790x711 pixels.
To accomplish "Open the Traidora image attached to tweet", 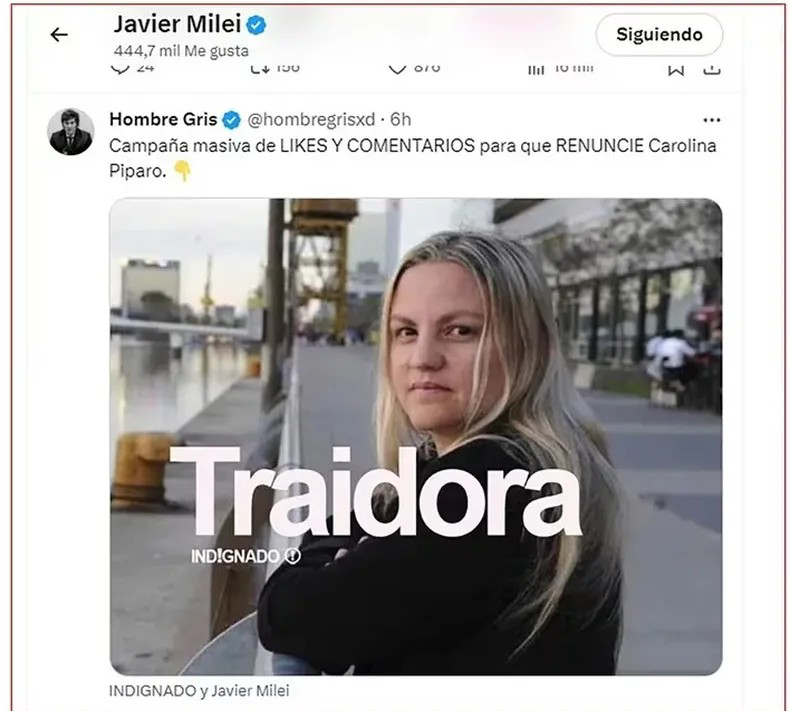I will 416,437.
